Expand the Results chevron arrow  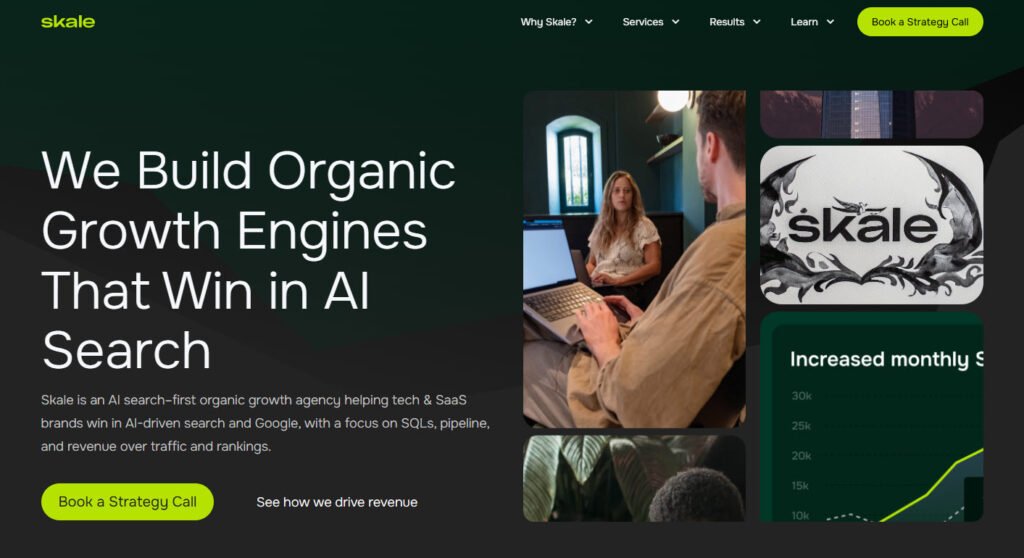[x=756, y=22]
